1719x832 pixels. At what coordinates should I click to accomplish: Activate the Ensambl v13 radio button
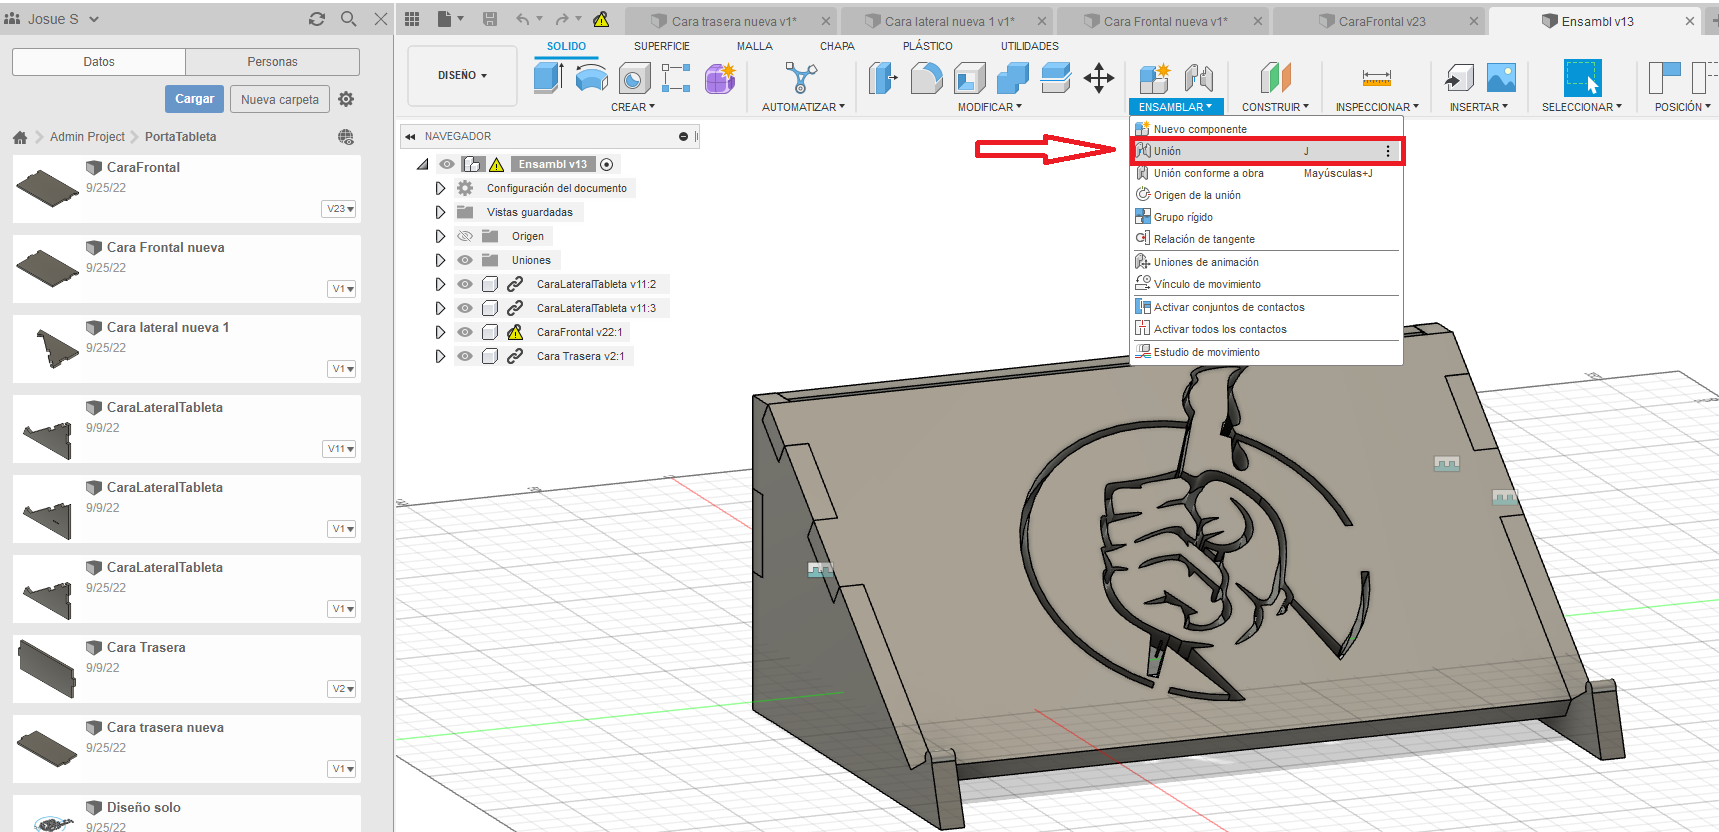(606, 164)
